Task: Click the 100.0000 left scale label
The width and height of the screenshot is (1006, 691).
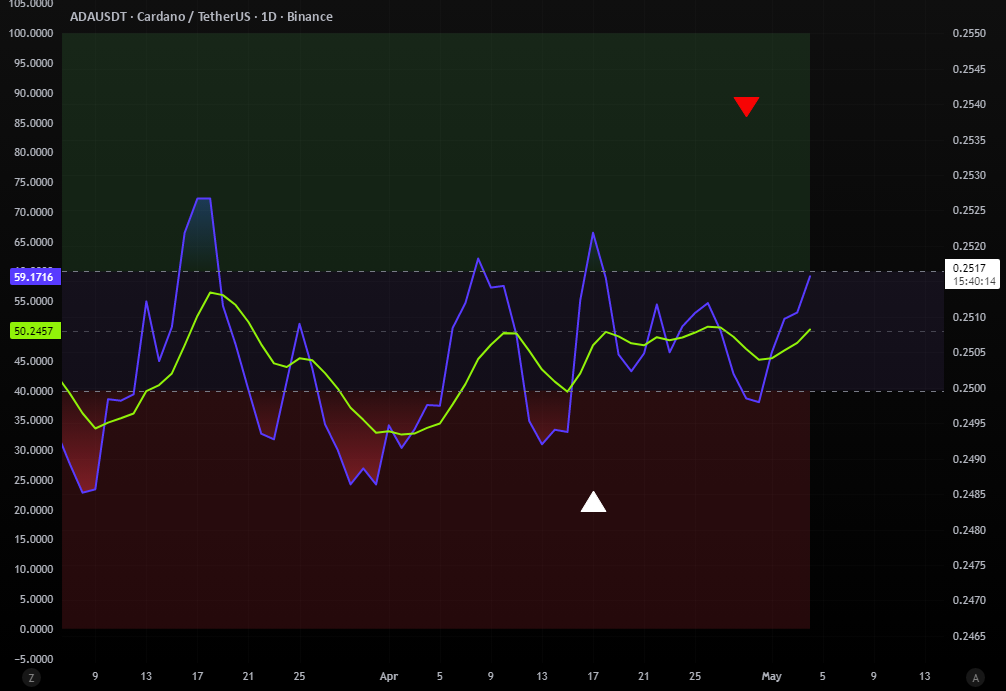Action: pos(31,33)
